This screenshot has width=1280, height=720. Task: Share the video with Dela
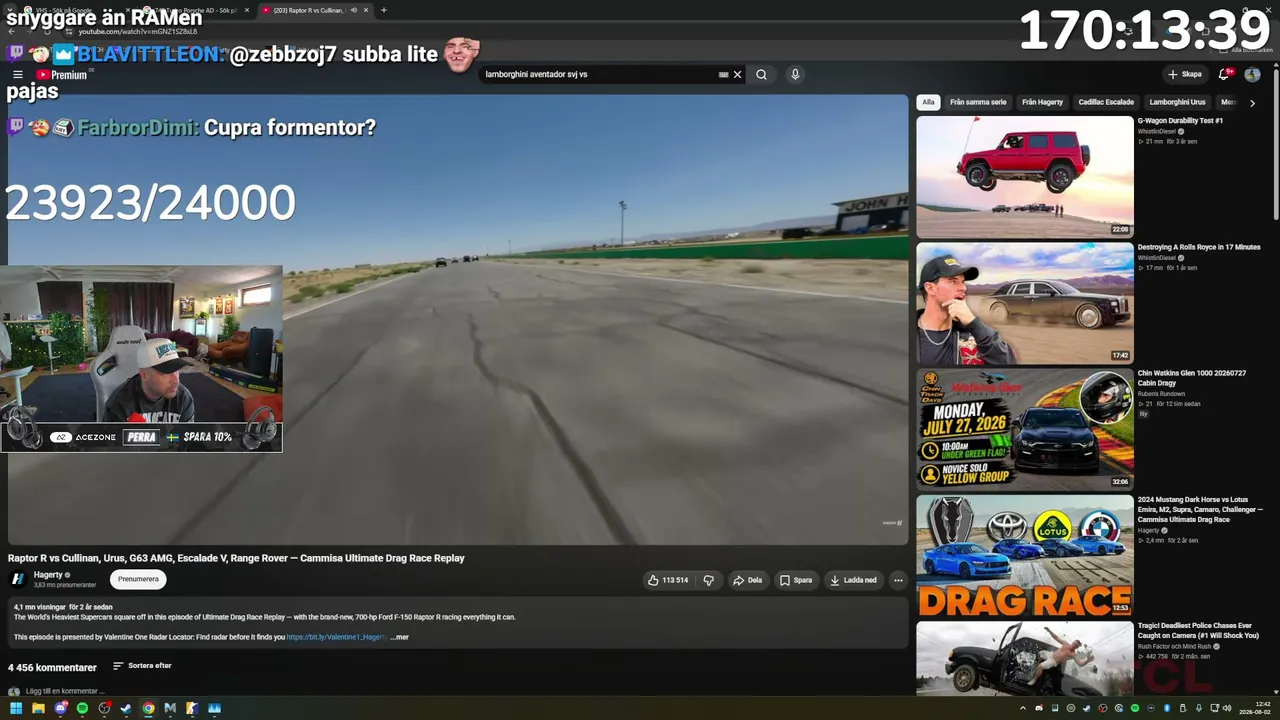pyautogui.click(x=747, y=580)
